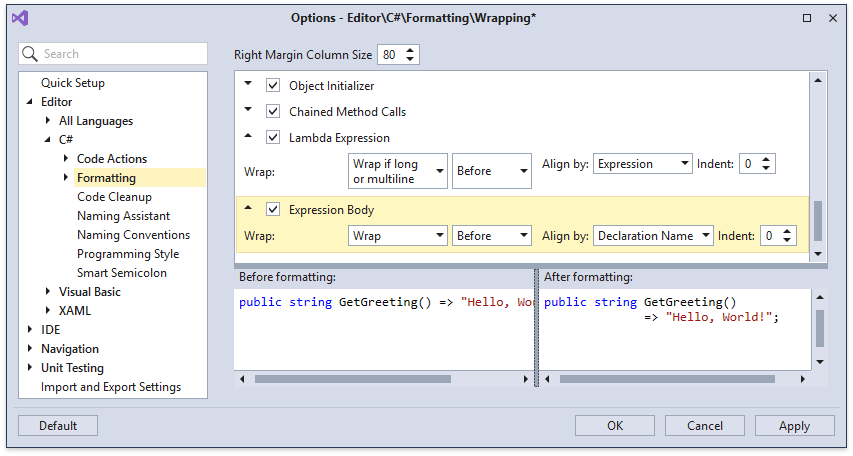
Task: Click the Default button
Action: click(x=58, y=426)
